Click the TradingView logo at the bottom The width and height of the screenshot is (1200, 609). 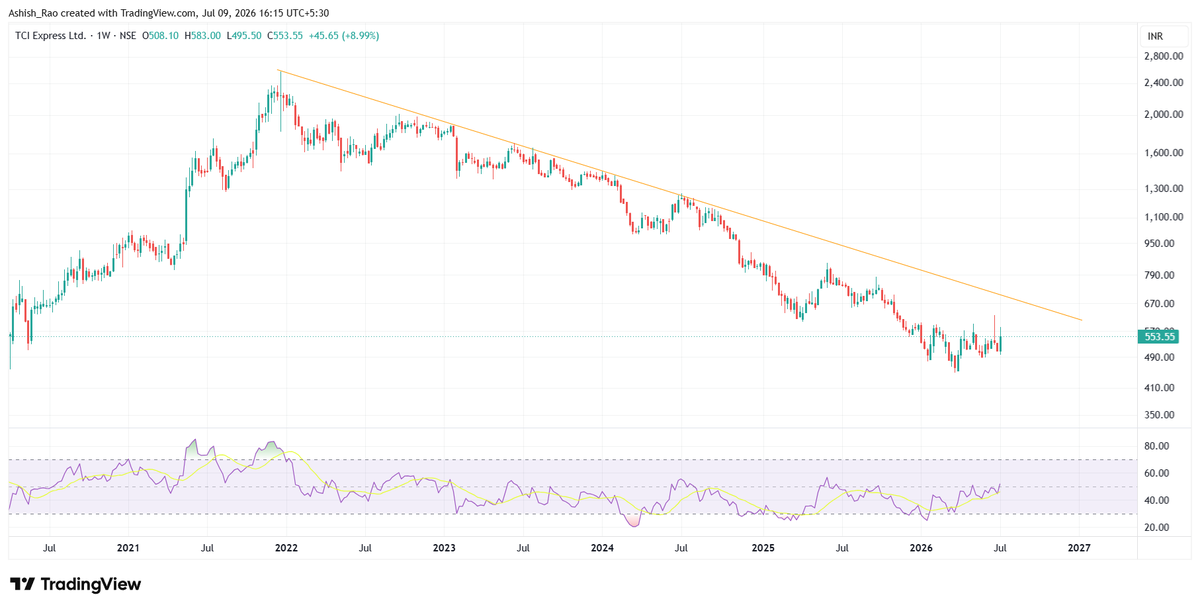(75, 584)
